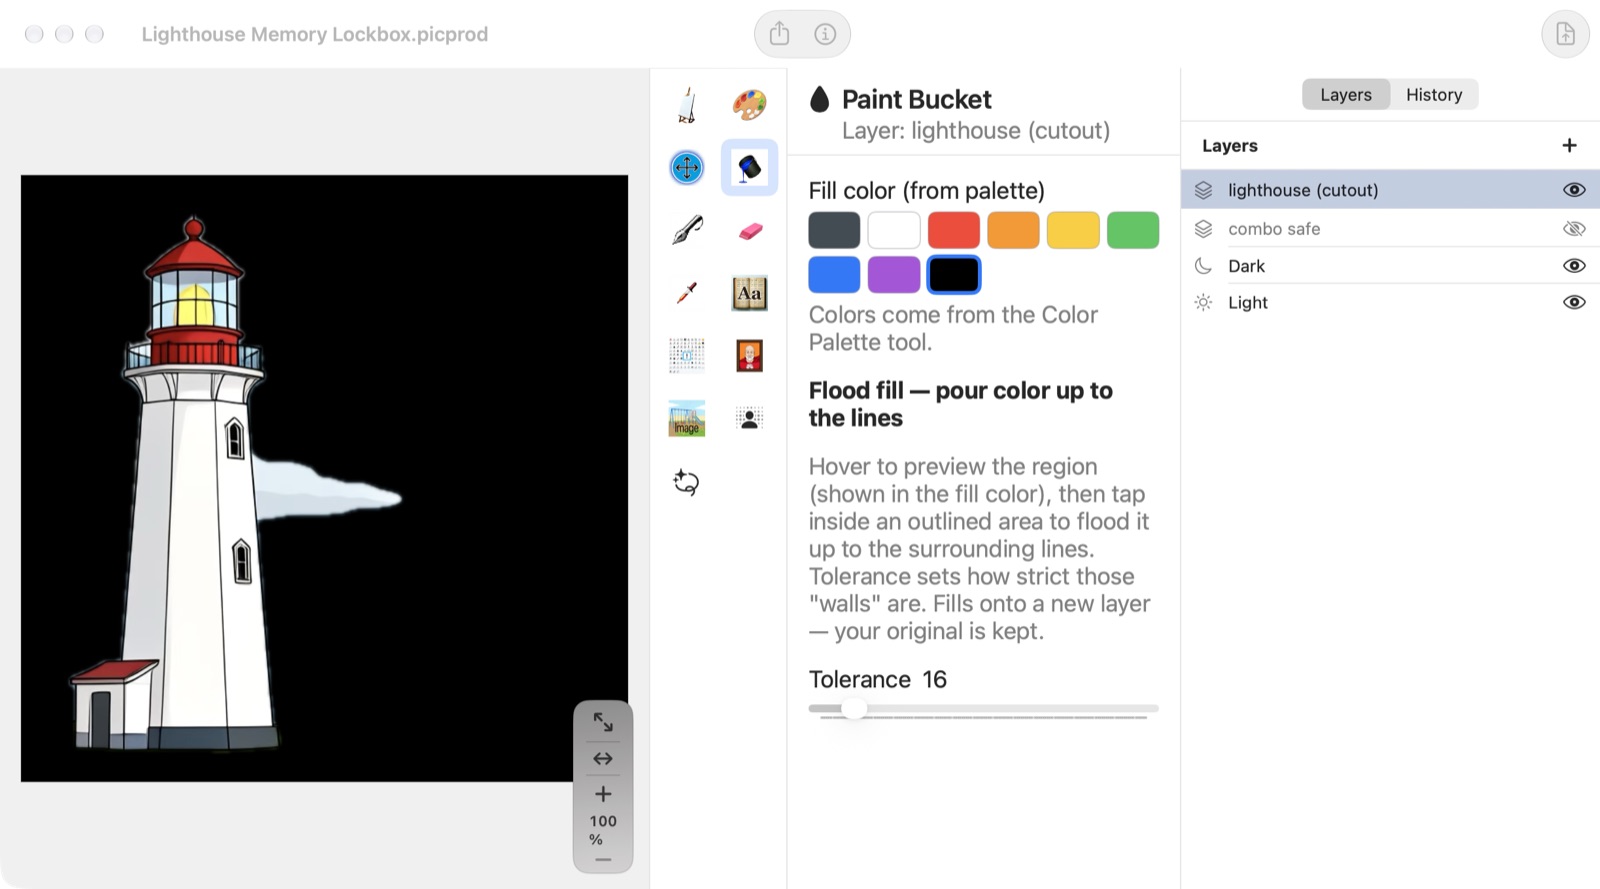The image size is (1600, 889).
Task: Switch to the Layers tab
Action: point(1346,95)
